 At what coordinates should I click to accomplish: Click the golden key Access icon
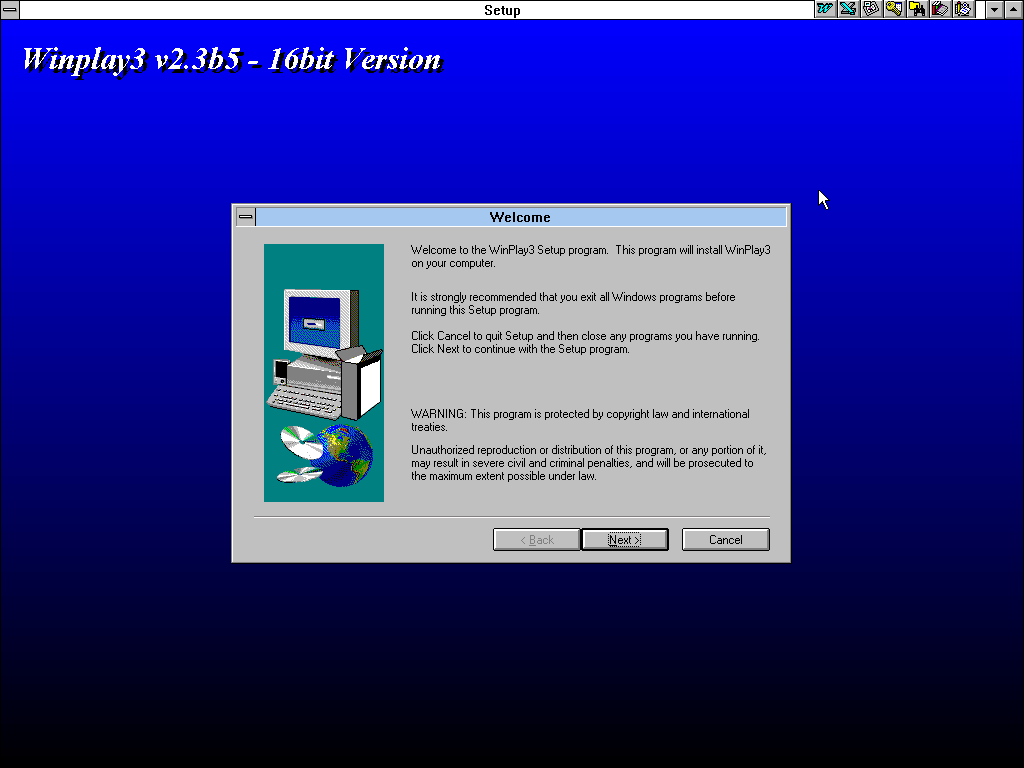tap(894, 9)
